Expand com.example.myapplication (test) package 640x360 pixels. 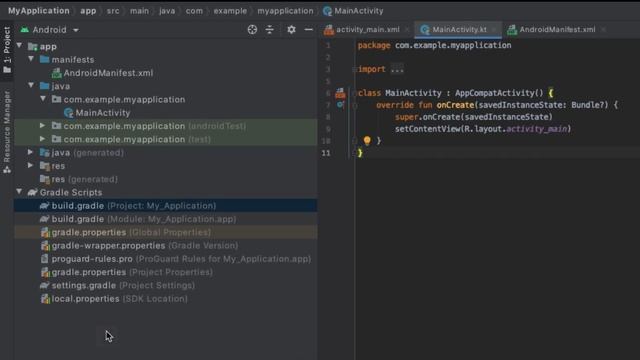(x=42, y=139)
